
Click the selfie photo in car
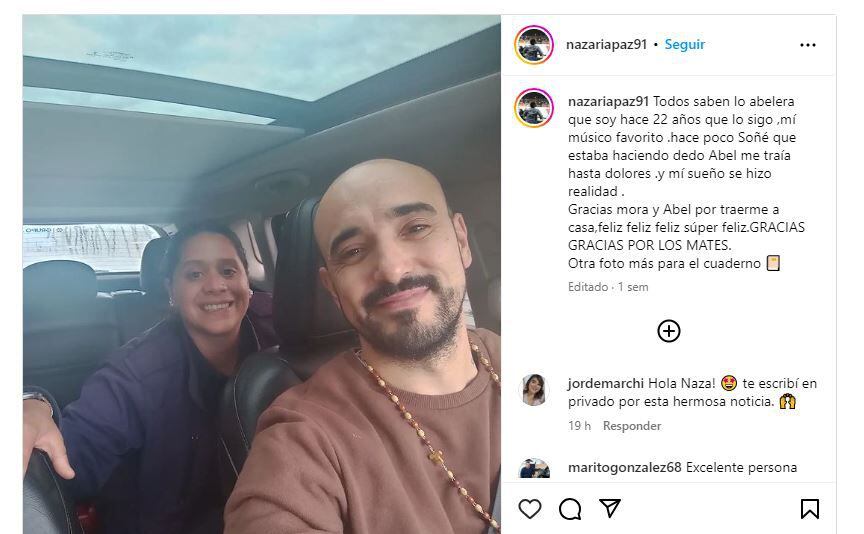262,274
